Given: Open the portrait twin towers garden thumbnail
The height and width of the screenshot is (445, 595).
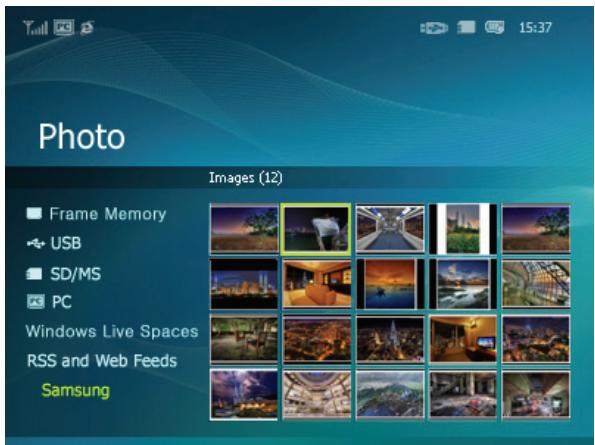Looking at the screenshot, I should point(463,228).
